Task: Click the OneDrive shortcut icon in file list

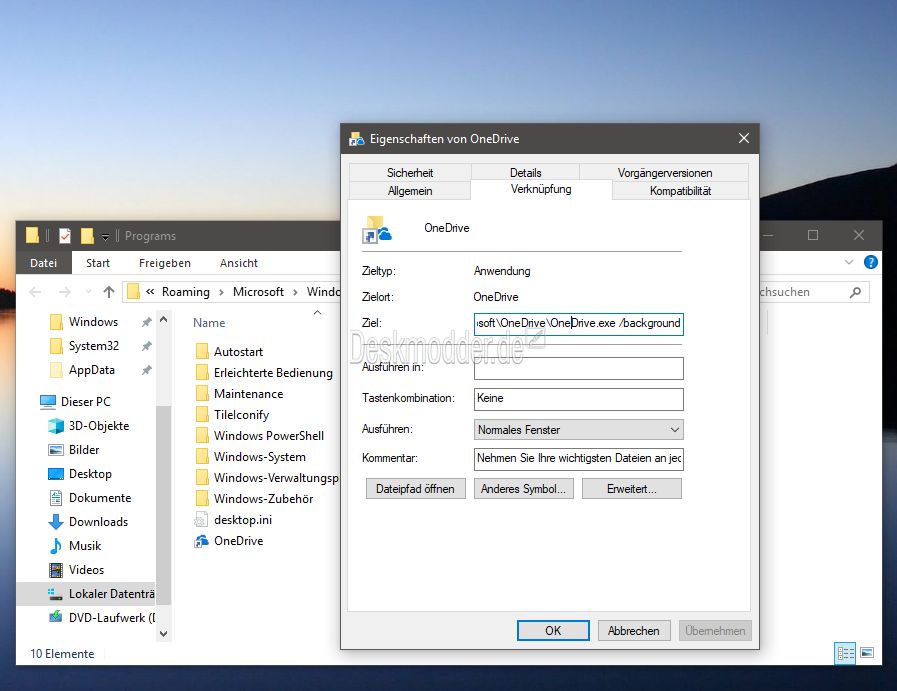Action: pos(201,541)
